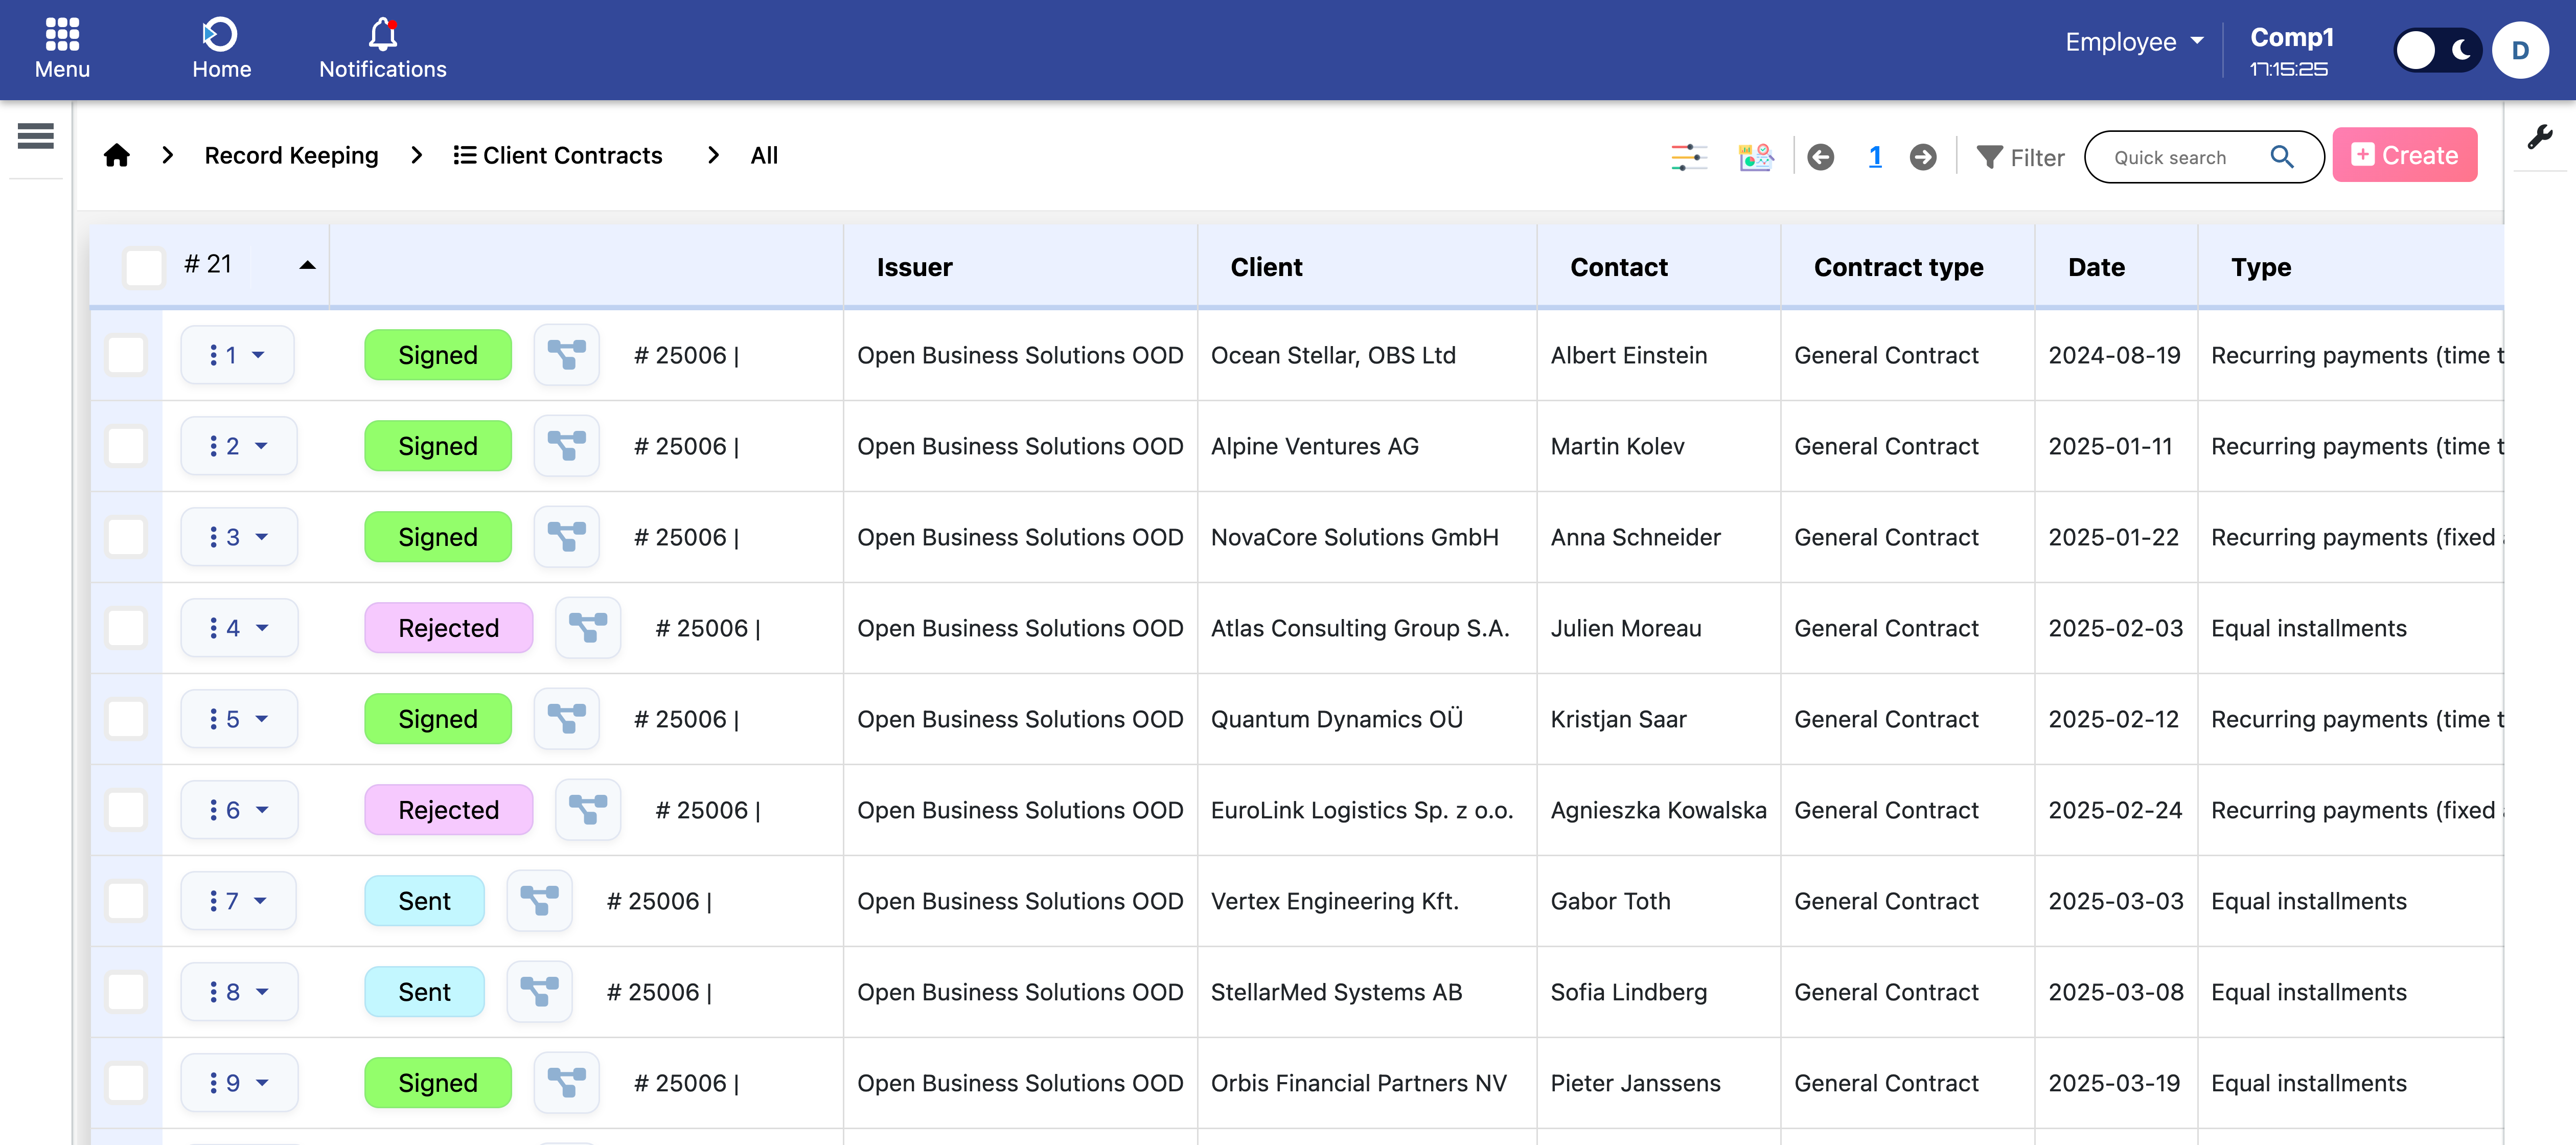Open workflow icon for Orbis Financial row
Image resolution: width=2576 pixels, height=1145 pixels.
pos(567,1083)
